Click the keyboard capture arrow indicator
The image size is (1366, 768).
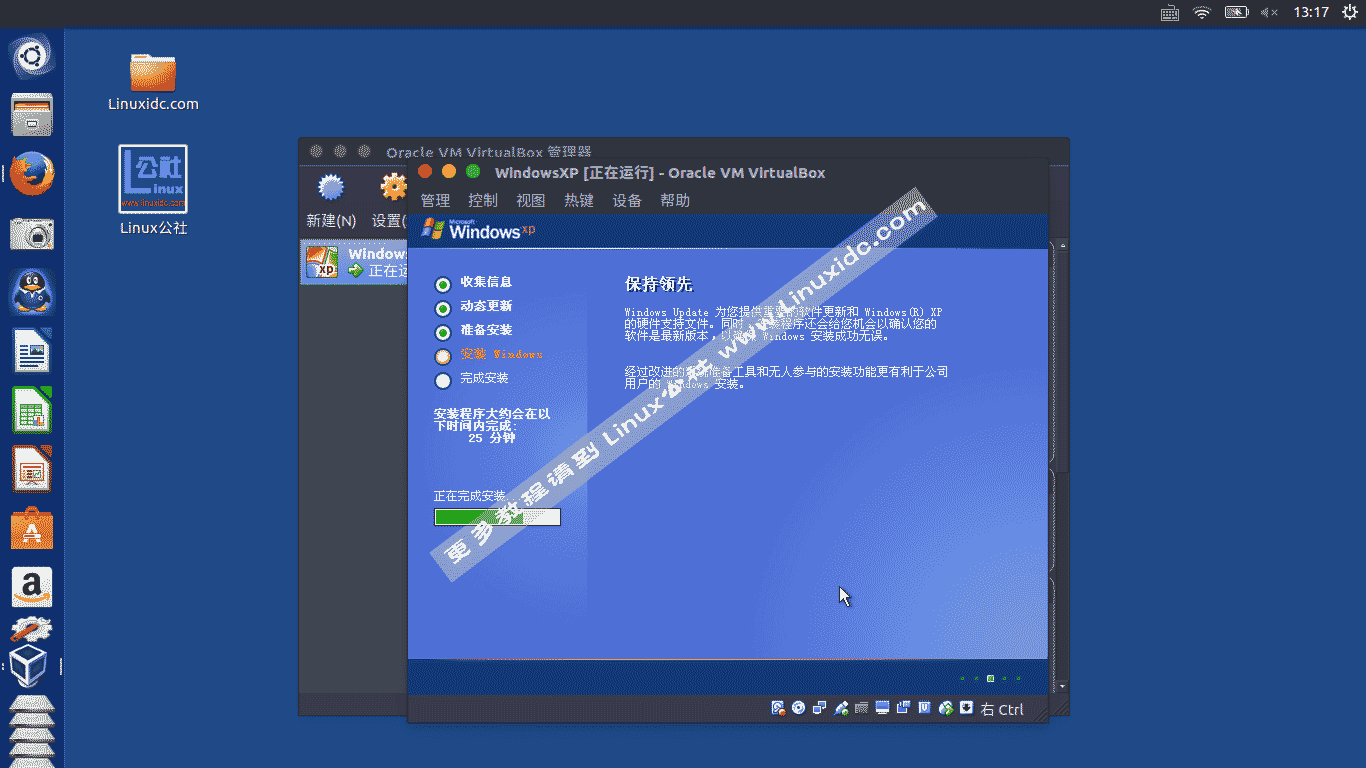pyautogui.click(x=966, y=708)
